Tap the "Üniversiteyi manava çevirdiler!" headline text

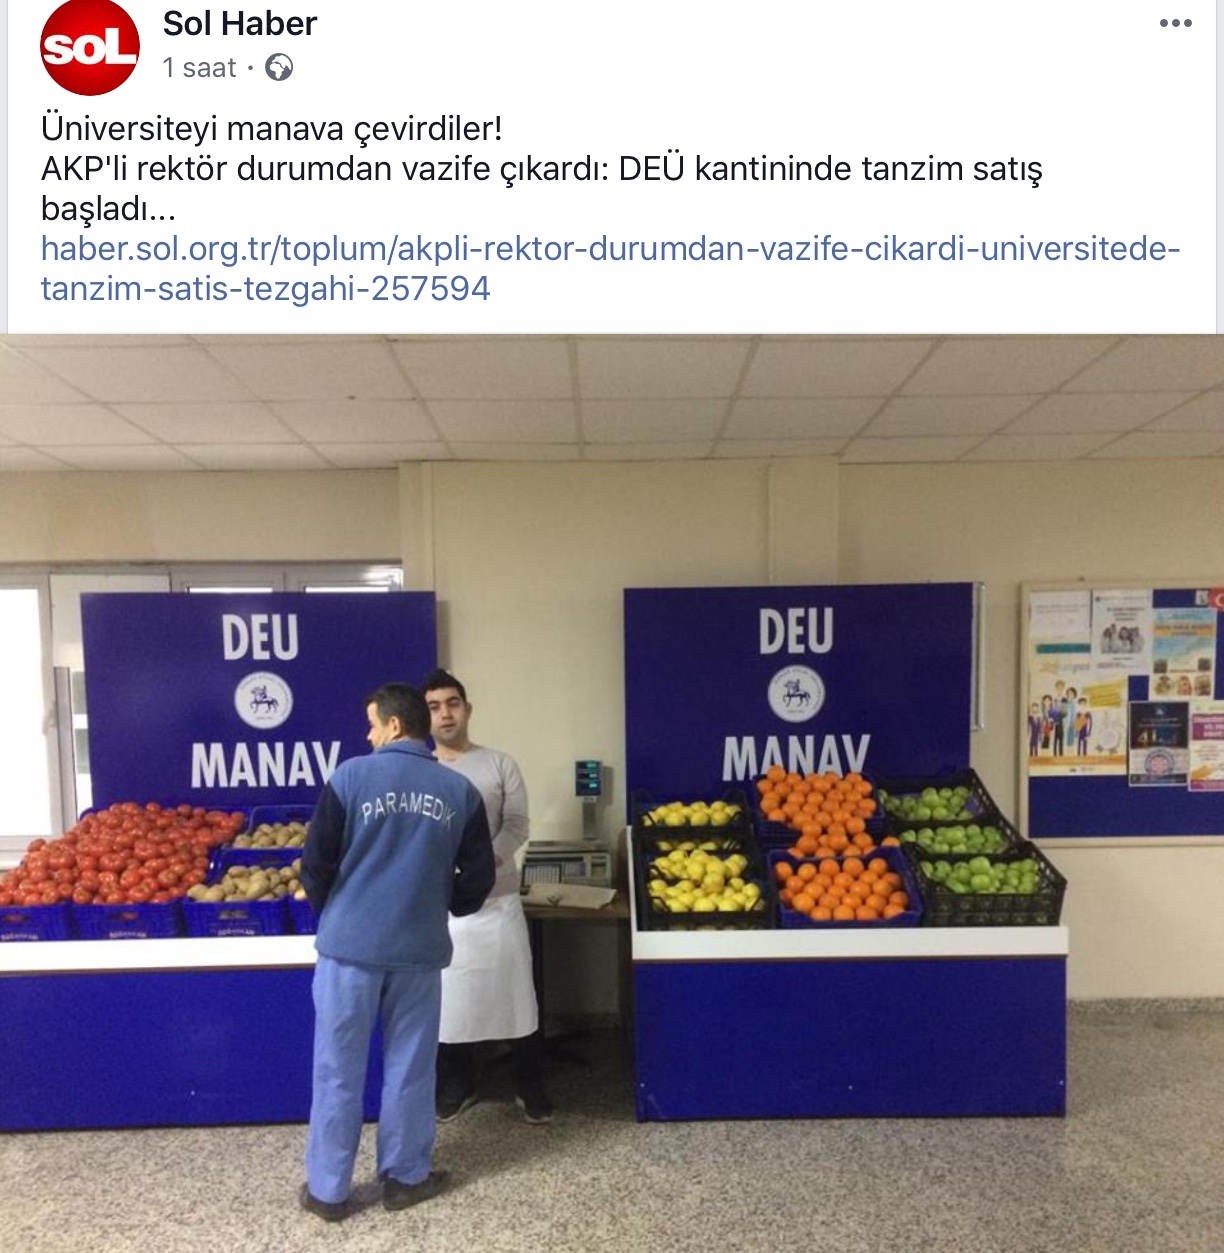(x=272, y=129)
